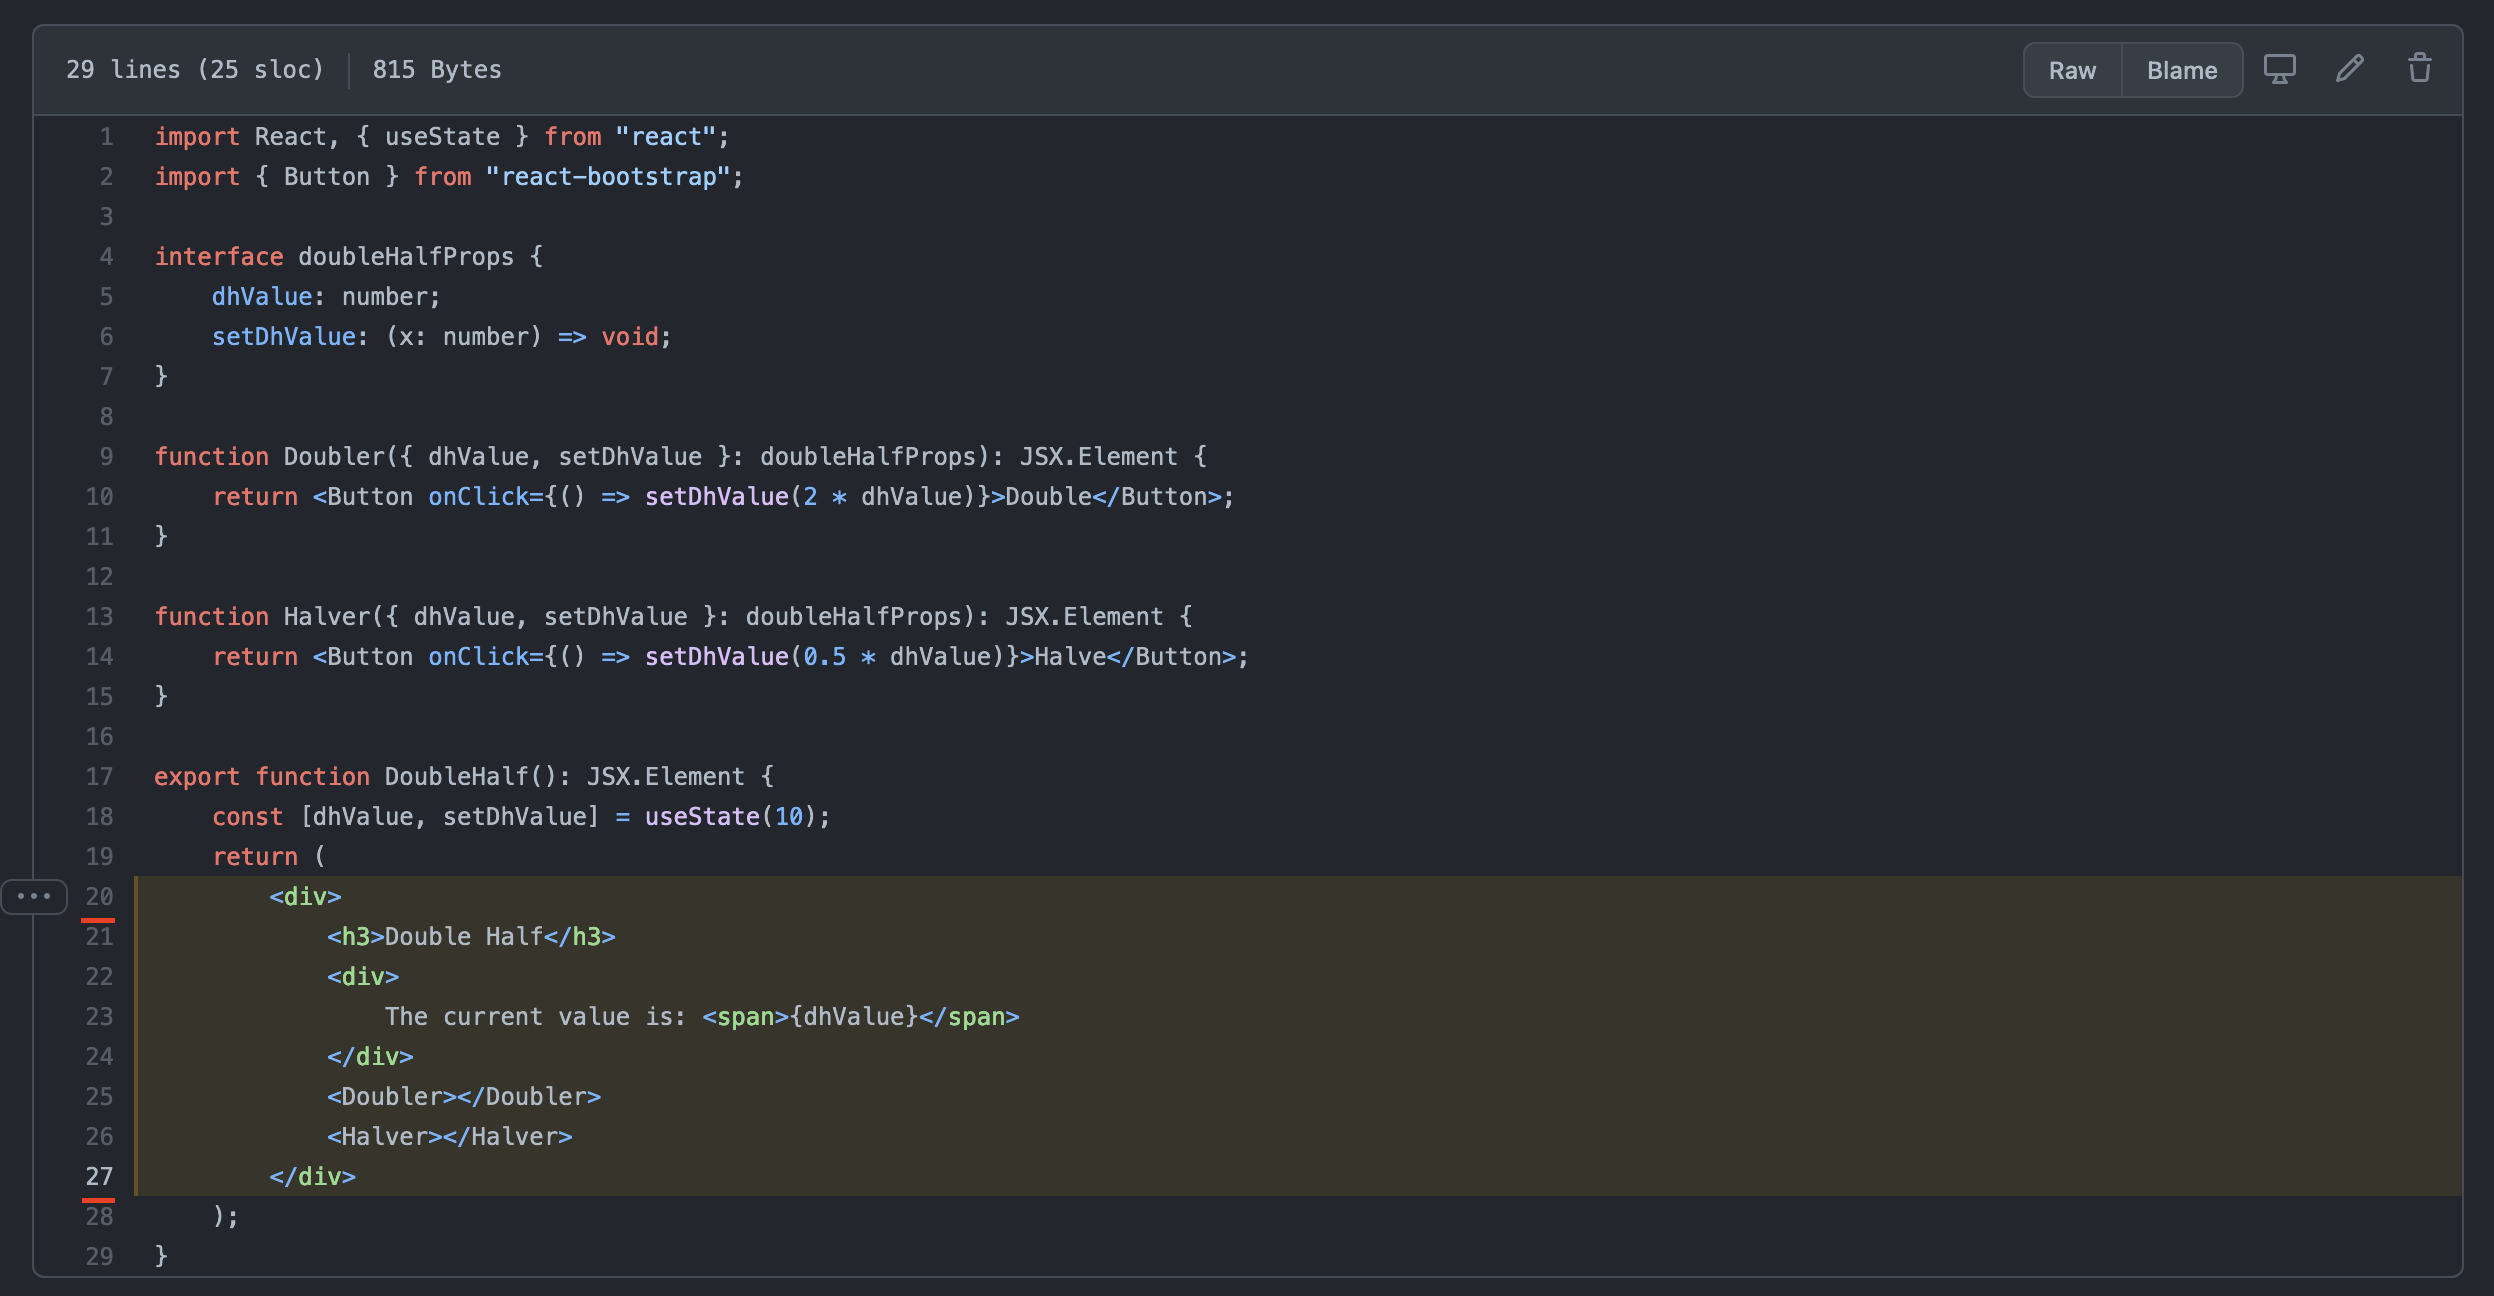The height and width of the screenshot is (1296, 2494).
Task: Delete this file with trash icon
Action: pyautogui.click(x=2420, y=69)
